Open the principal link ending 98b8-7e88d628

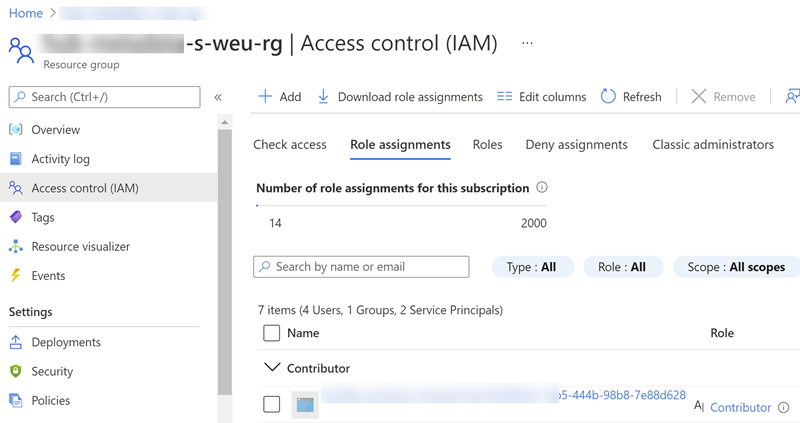[622, 395]
